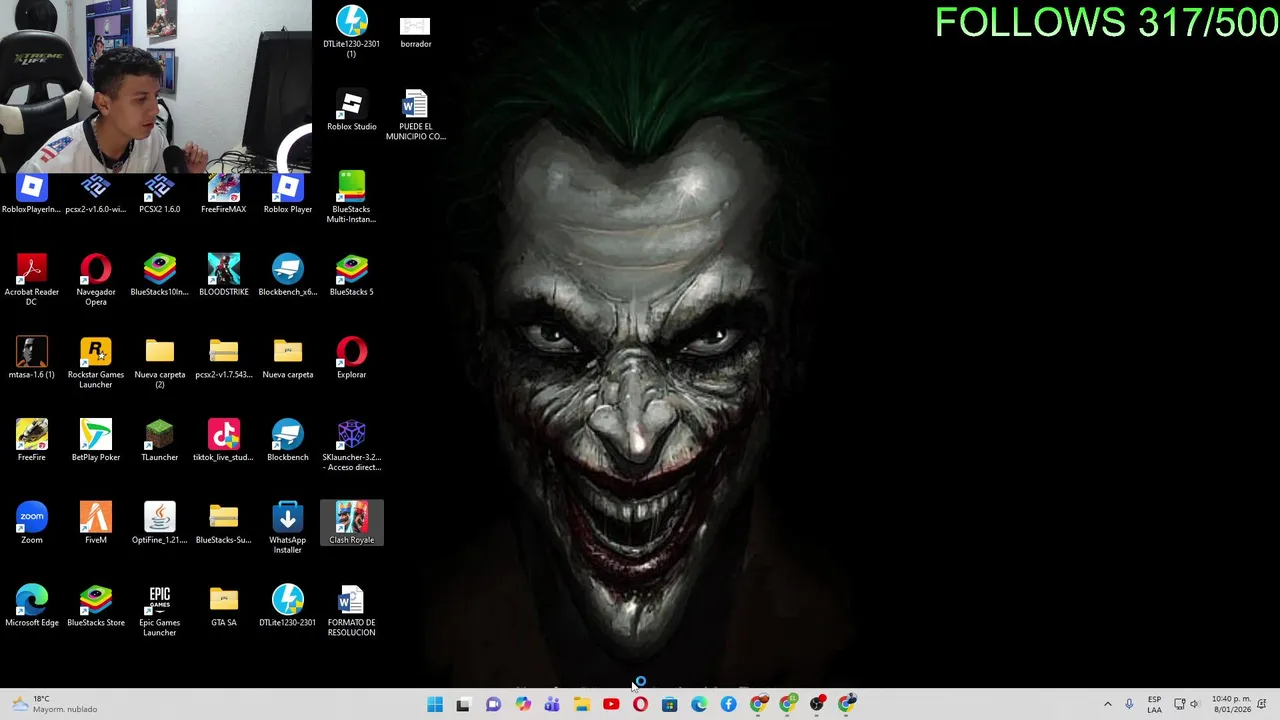Open the mtasa-1.6 (1) icon
The width and height of the screenshot is (1280, 720).
(x=32, y=359)
